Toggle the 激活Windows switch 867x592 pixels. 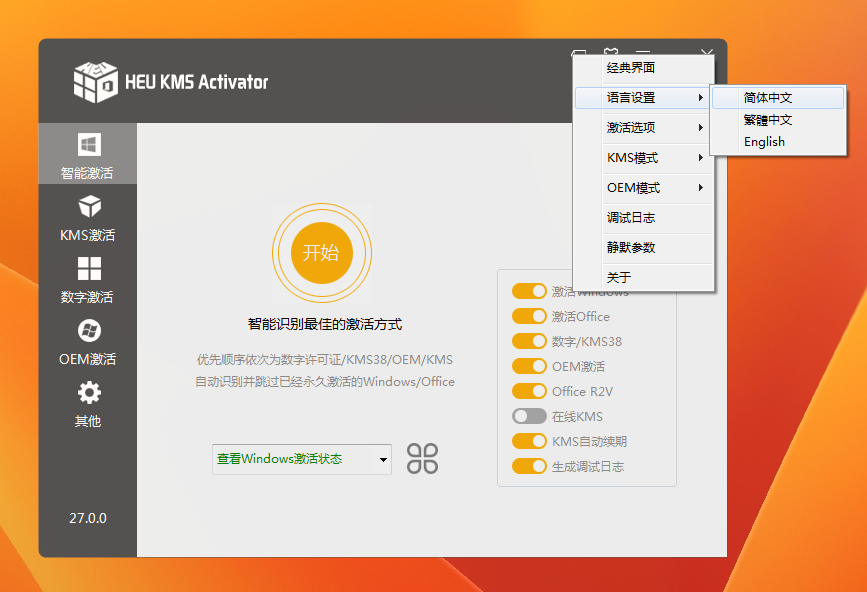pos(529,291)
